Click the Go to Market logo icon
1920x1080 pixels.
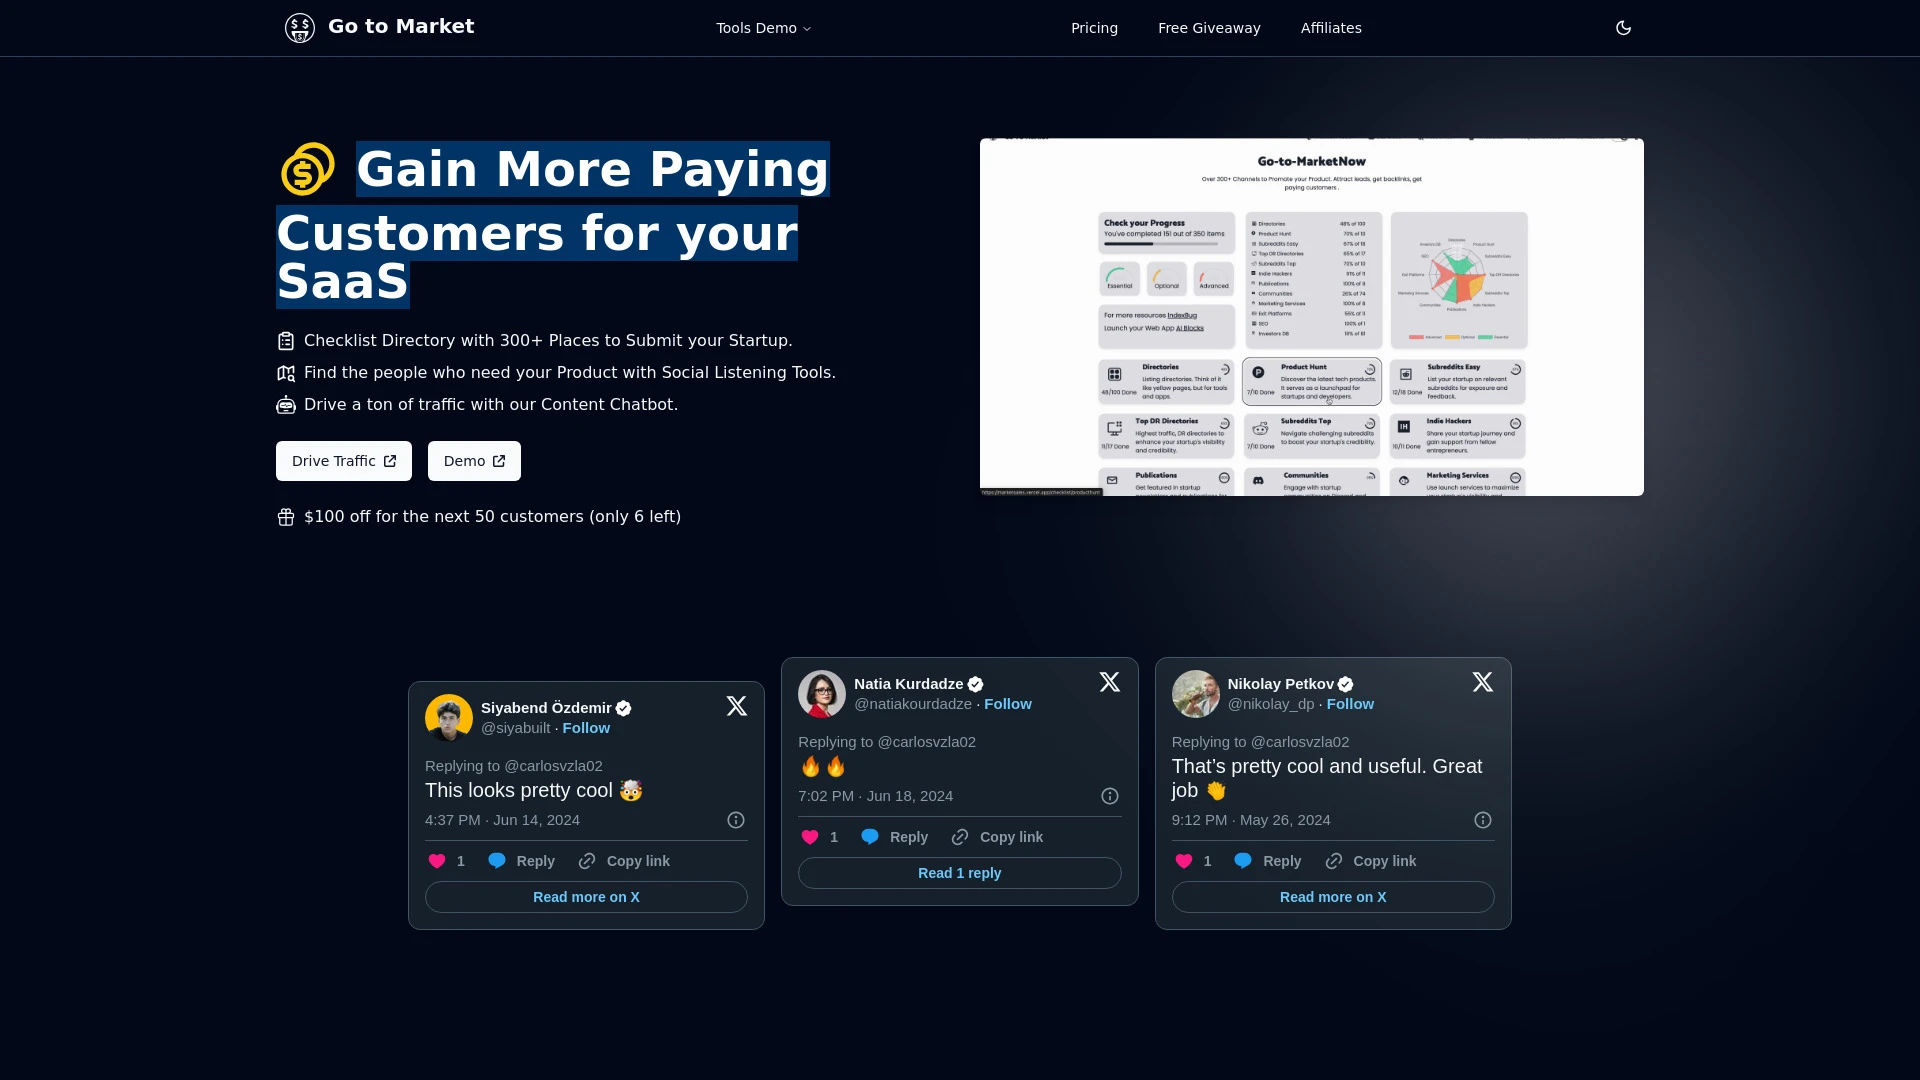[x=299, y=28]
